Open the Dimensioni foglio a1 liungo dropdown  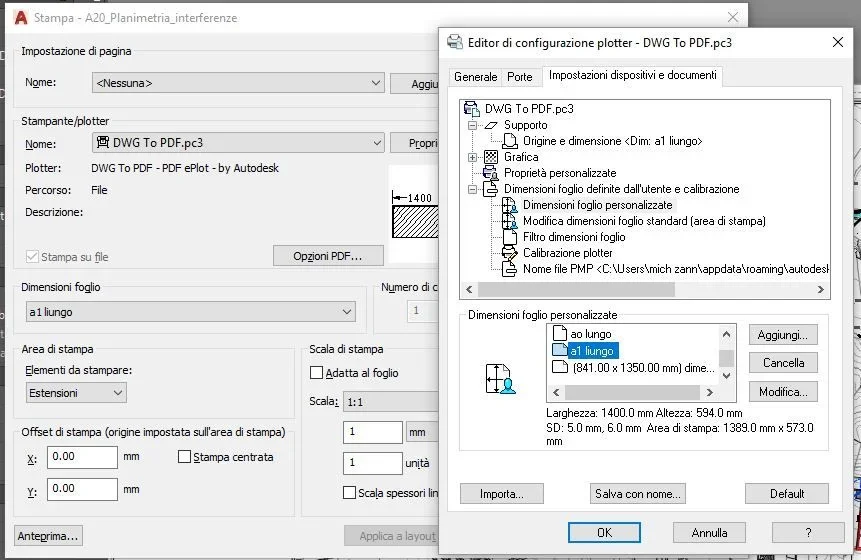(191, 312)
